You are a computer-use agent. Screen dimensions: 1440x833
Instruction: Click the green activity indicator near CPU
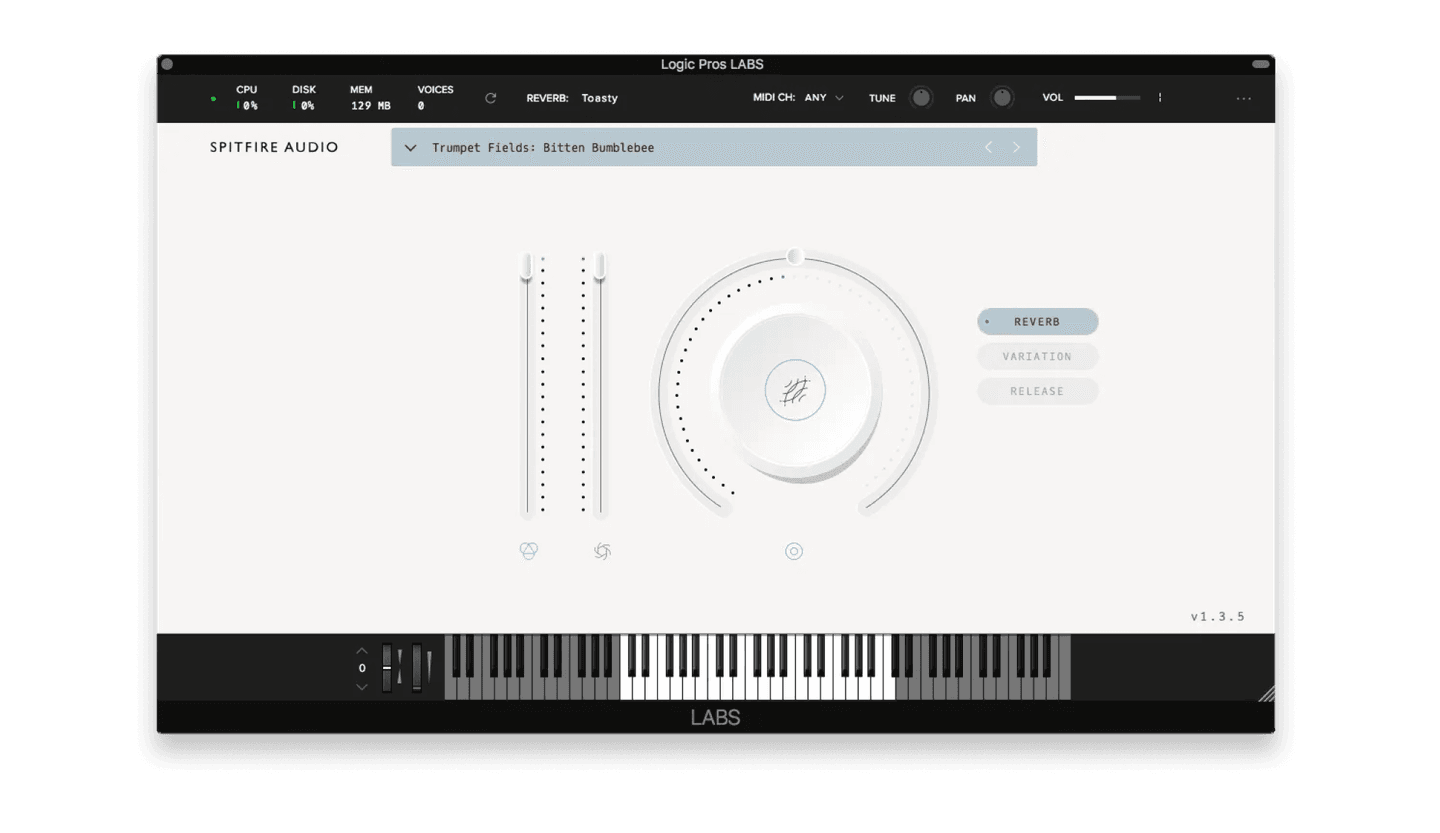click(213, 99)
